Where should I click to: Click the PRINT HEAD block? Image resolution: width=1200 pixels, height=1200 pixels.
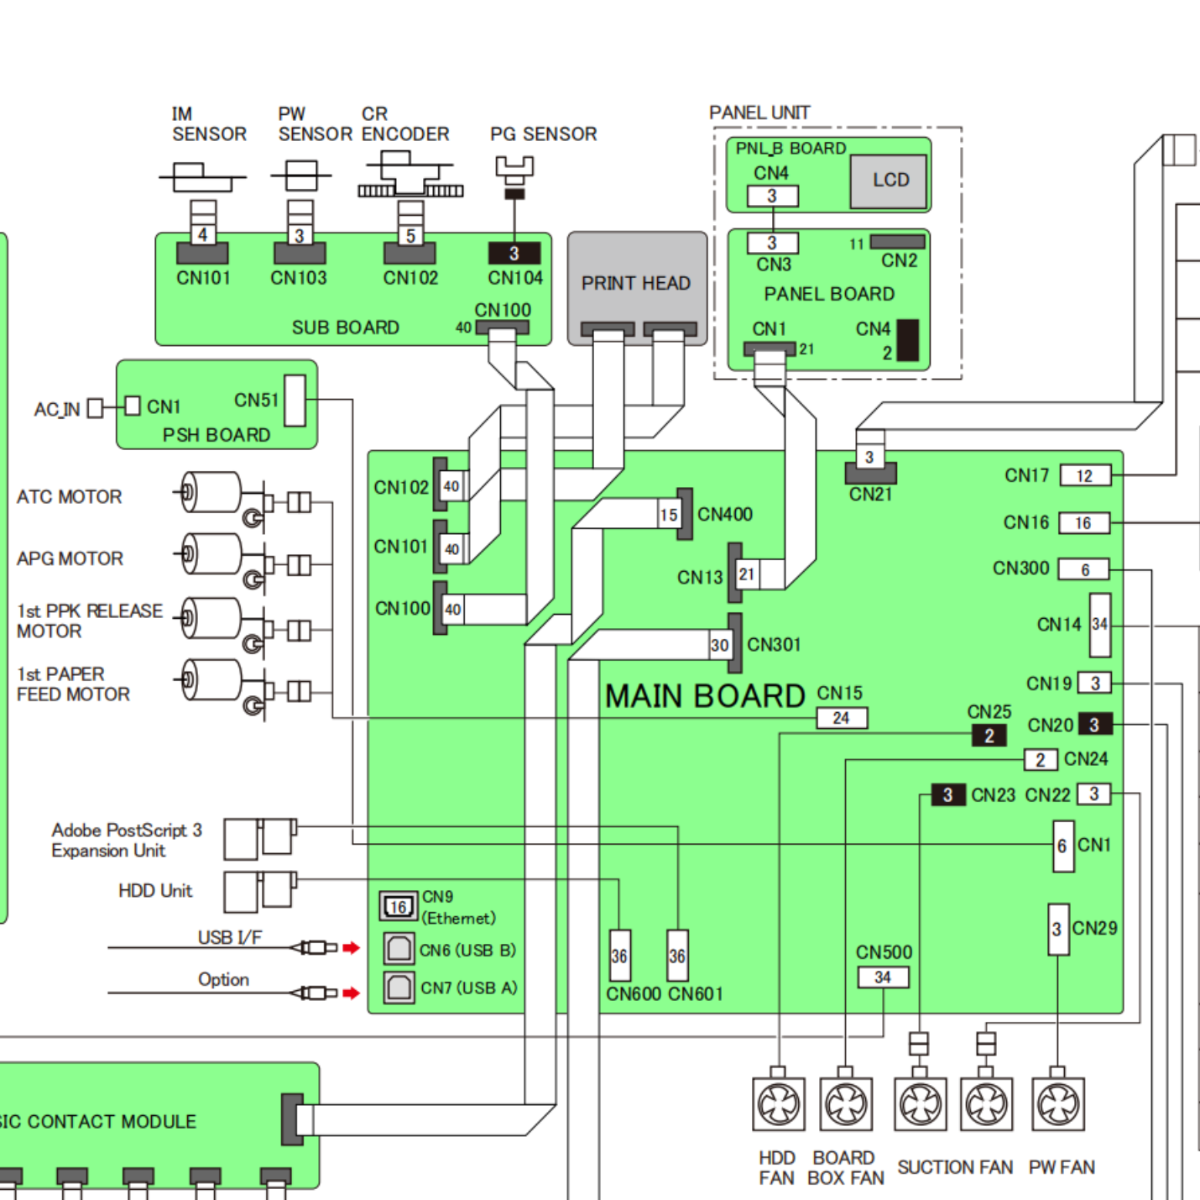pyautogui.click(x=637, y=289)
